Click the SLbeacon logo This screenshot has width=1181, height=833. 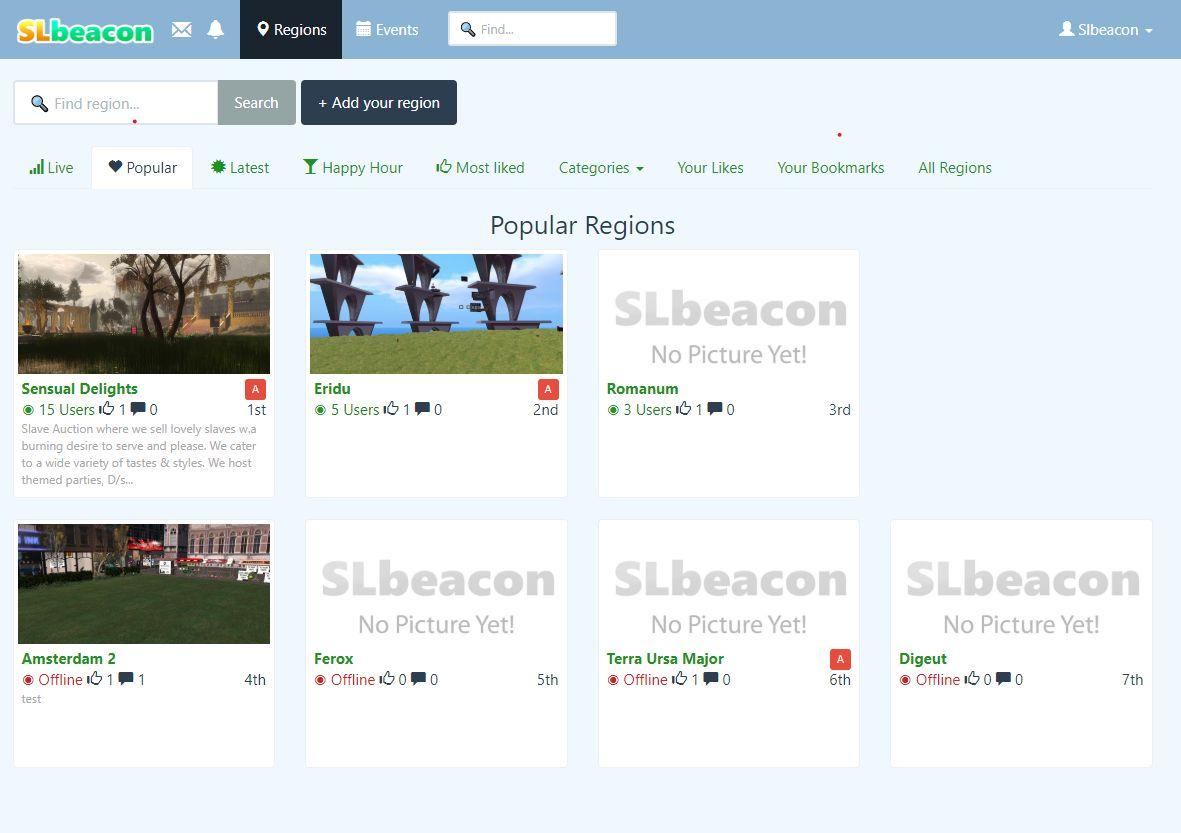(85, 31)
